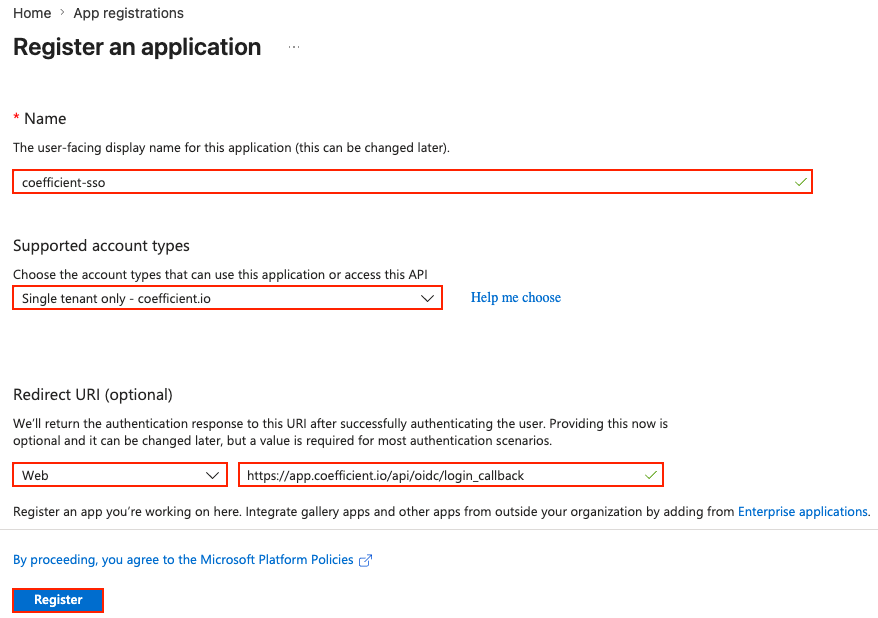Image resolution: width=878 pixels, height=618 pixels.
Task: Select the 'Supported account types' heading
Action: click(x=101, y=246)
